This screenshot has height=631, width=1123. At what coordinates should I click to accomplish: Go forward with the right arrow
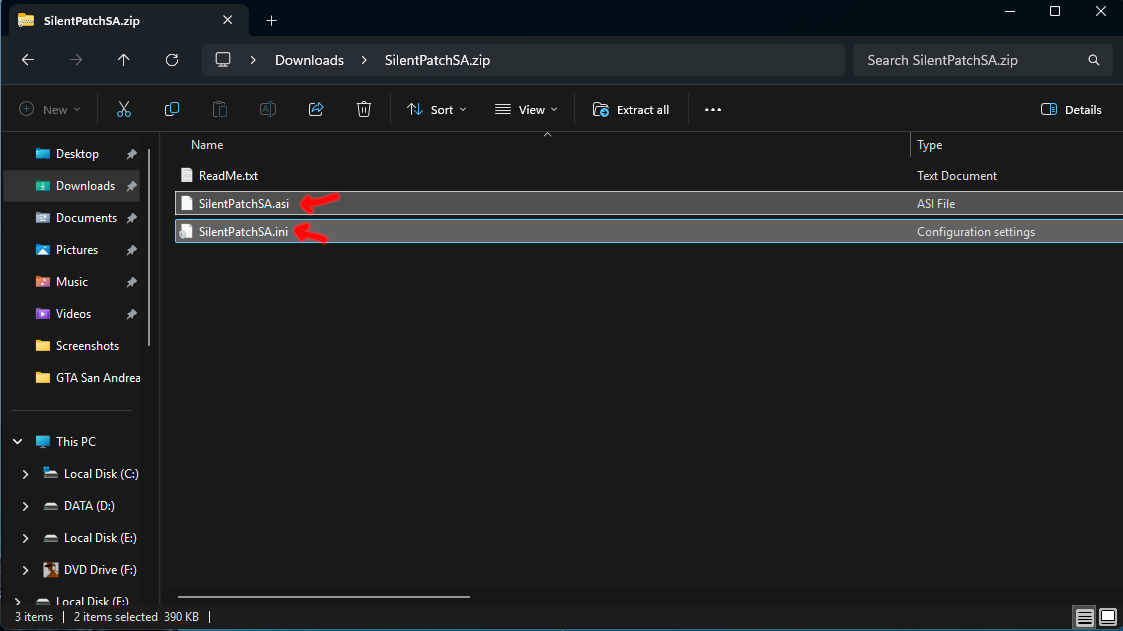point(76,60)
